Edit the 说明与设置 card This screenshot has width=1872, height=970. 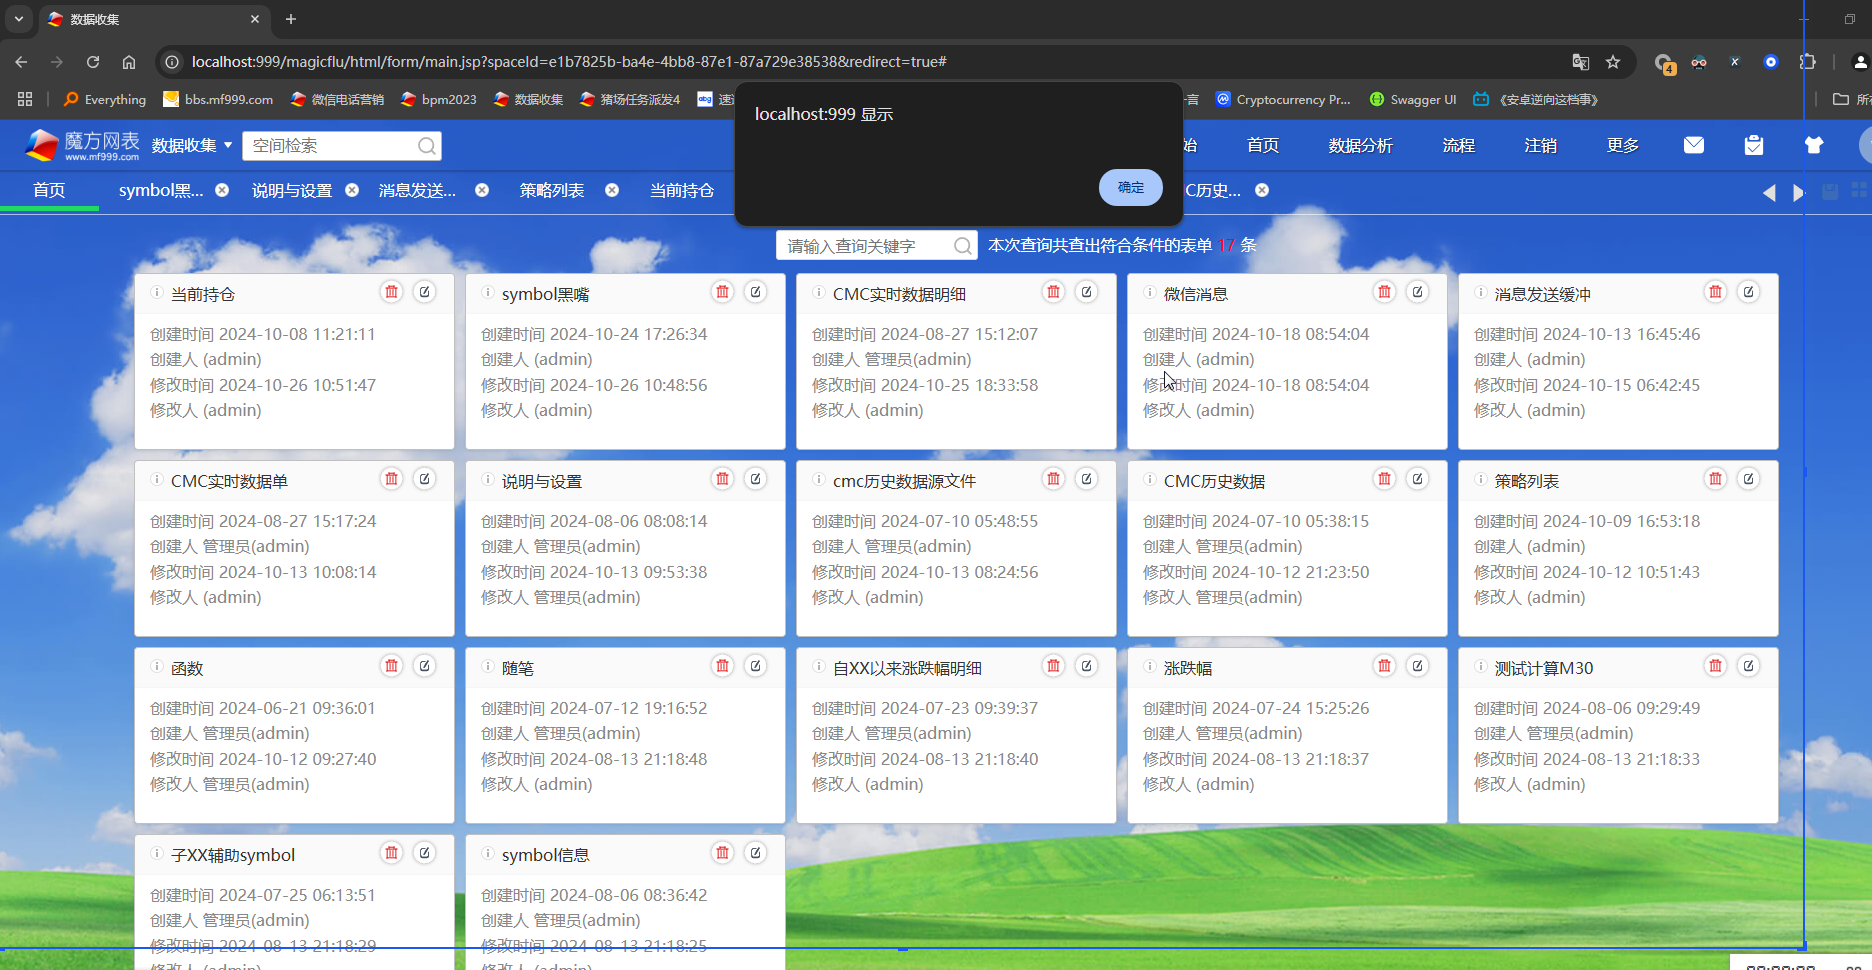(x=756, y=479)
